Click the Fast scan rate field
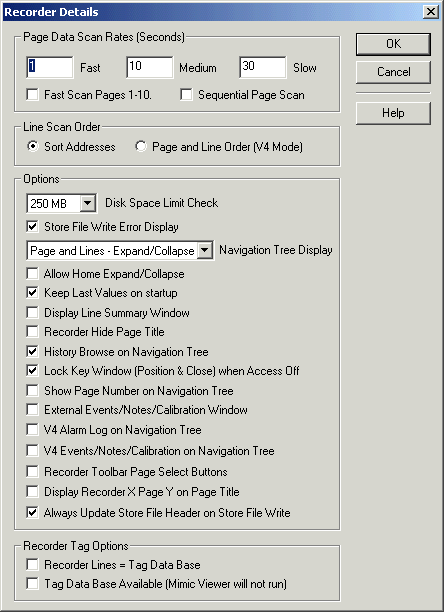Viewport: 444px width, 612px height. (50, 67)
